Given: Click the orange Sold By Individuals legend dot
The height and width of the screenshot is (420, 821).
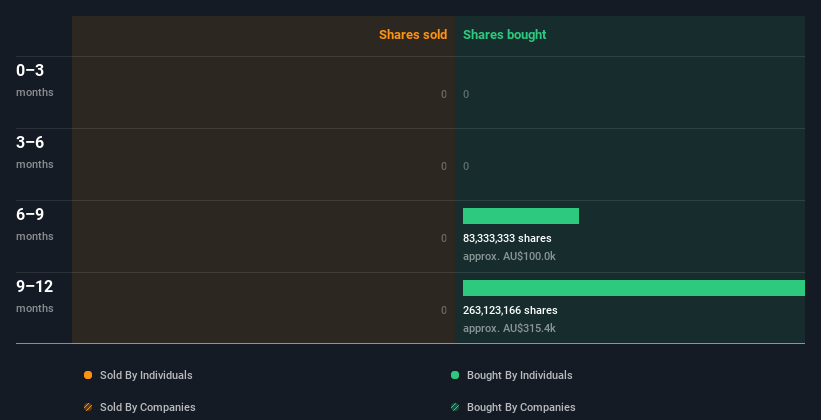Looking at the screenshot, I should tap(88, 375).
